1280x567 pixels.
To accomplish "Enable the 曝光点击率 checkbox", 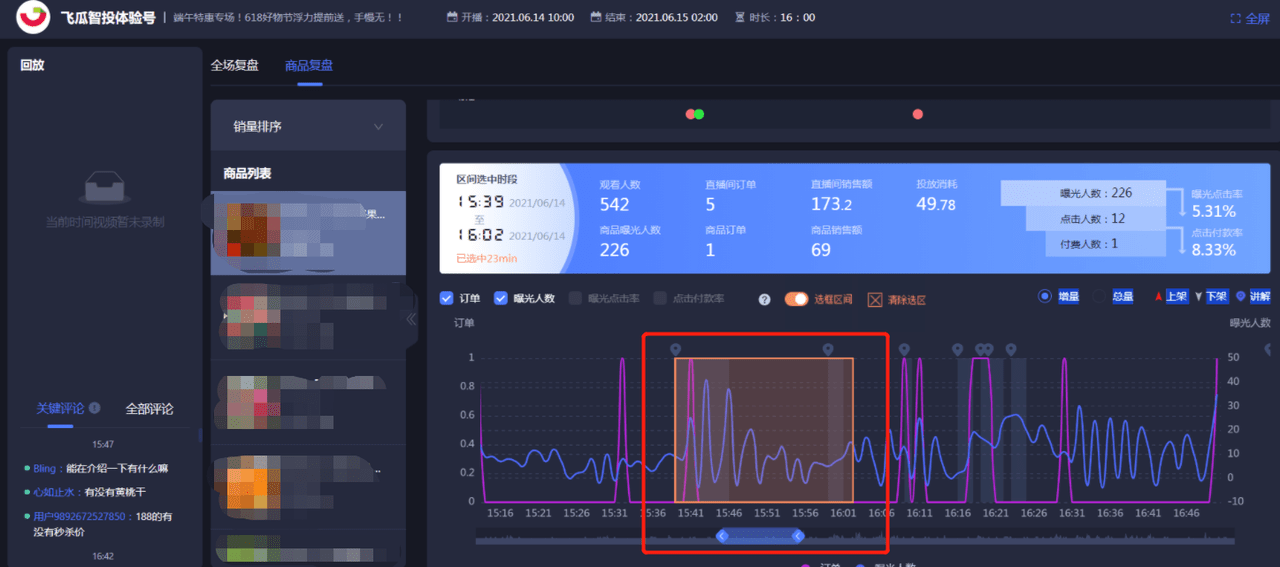I will [x=575, y=298].
